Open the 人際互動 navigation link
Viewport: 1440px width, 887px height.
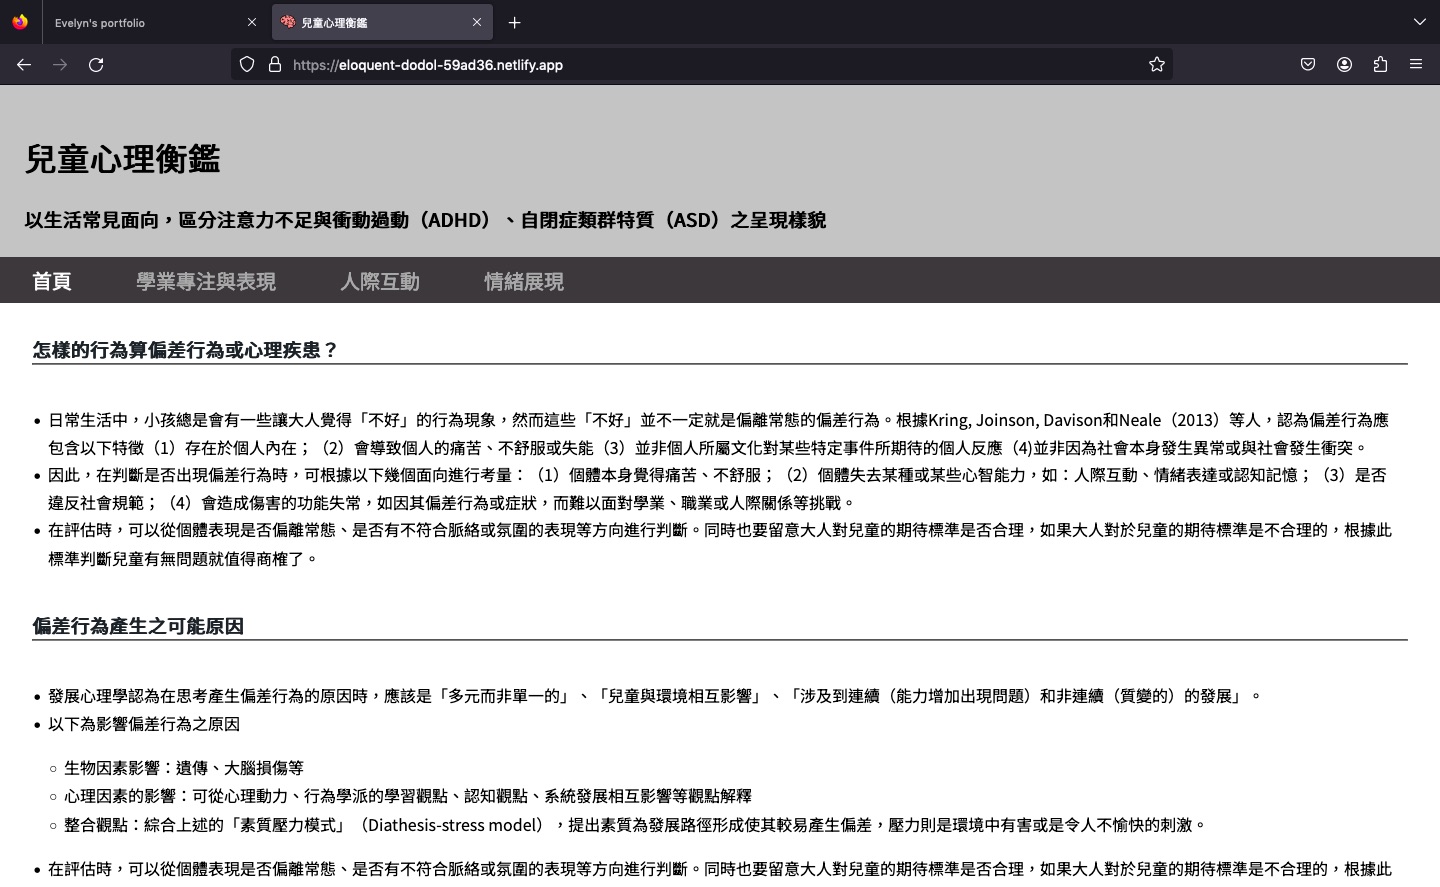pos(380,281)
